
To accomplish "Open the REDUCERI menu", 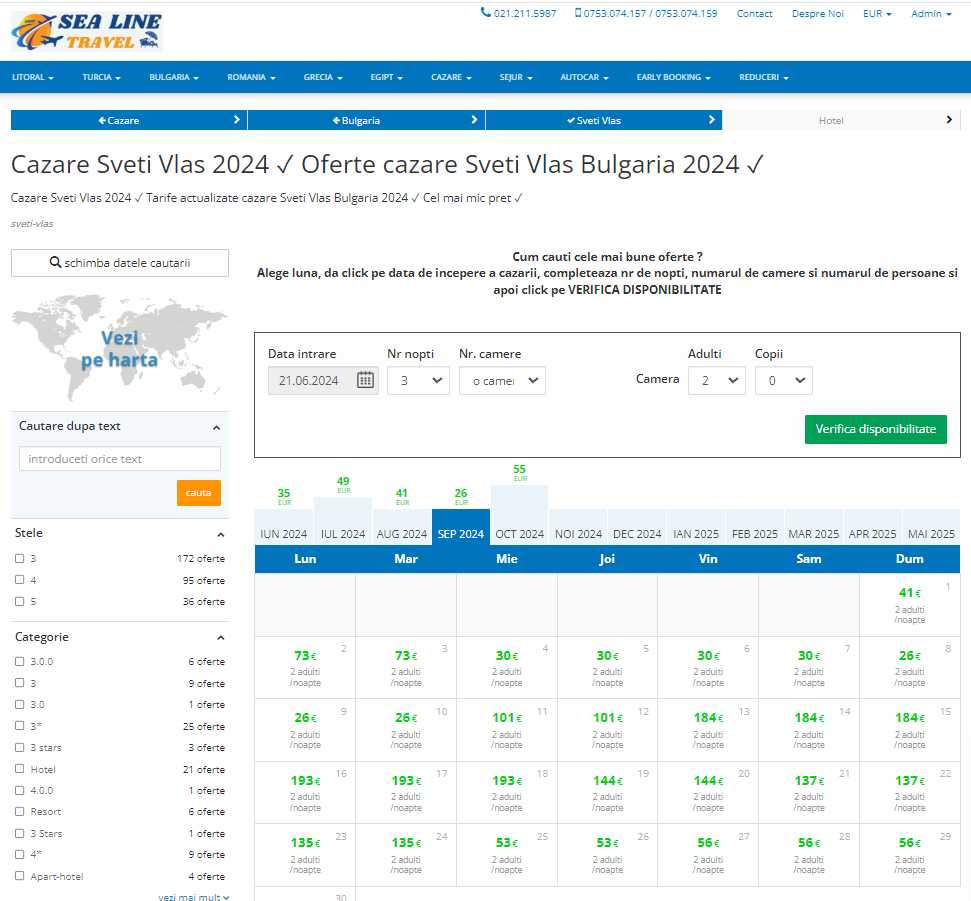I will pyautogui.click(x=764, y=77).
